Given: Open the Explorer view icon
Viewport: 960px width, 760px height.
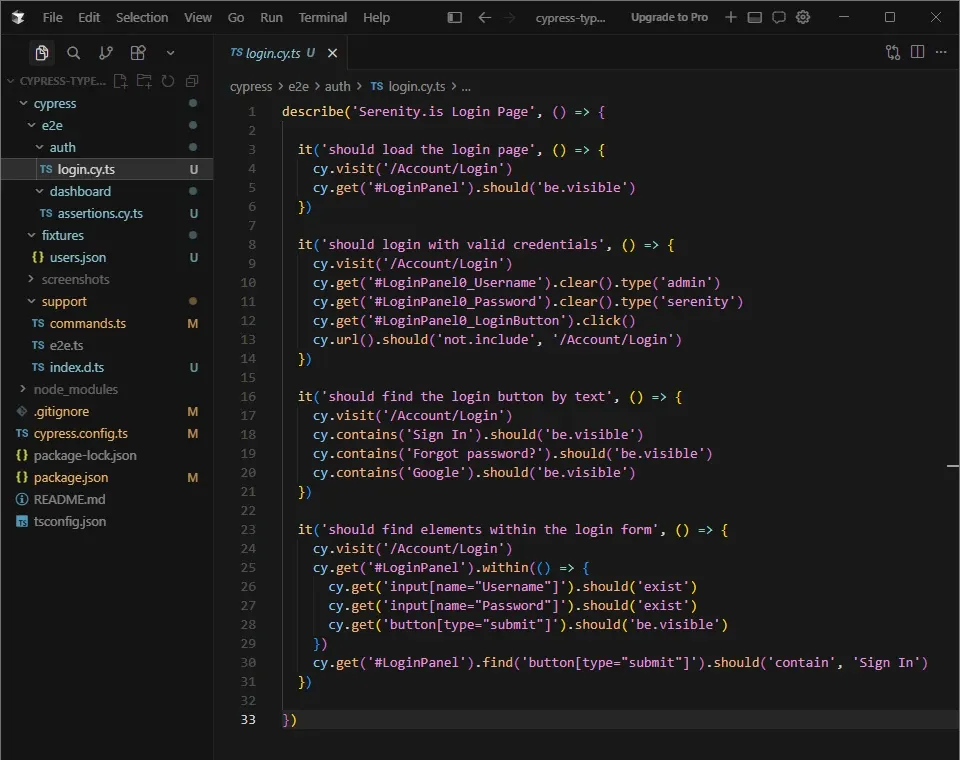Looking at the screenshot, I should pos(42,53).
